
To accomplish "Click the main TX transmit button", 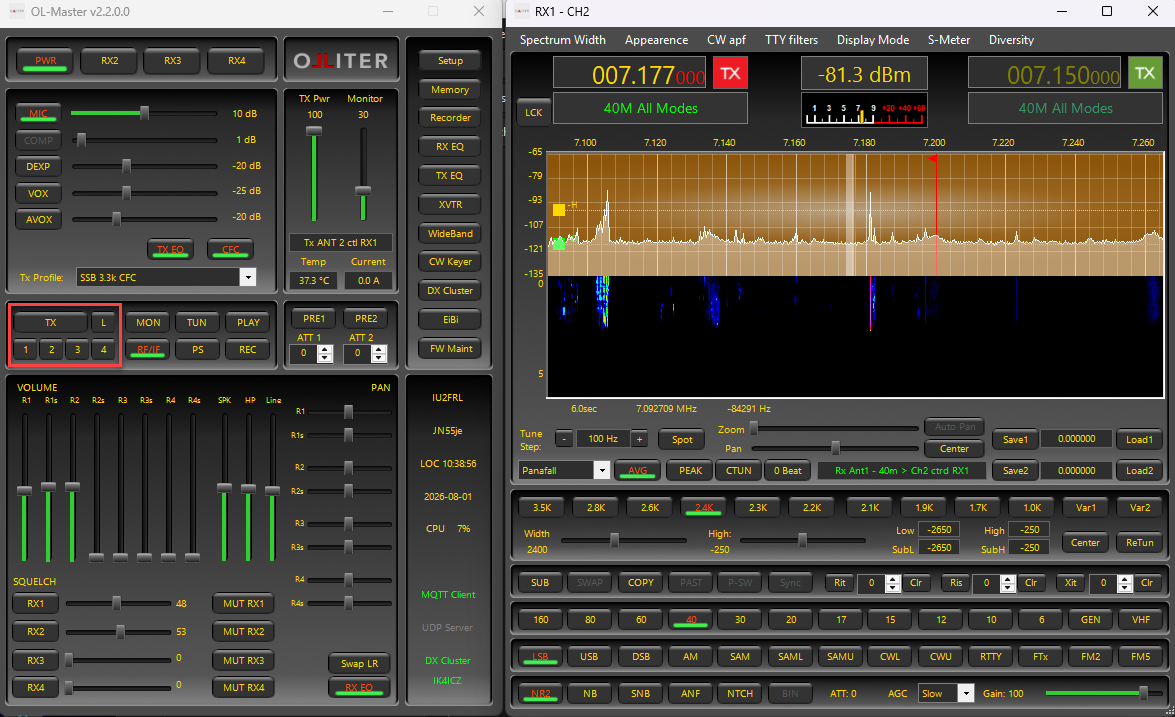I will point(50,322).
